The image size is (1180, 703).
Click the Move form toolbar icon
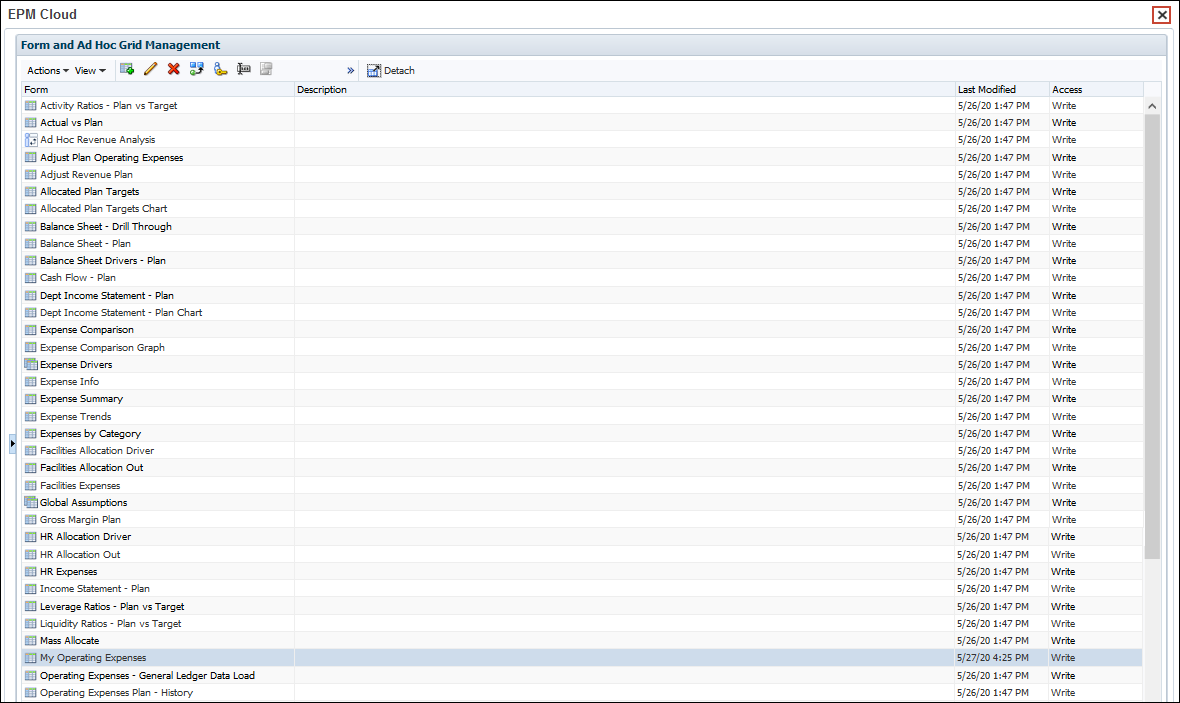pyautogui.click(x=197, y=69)
